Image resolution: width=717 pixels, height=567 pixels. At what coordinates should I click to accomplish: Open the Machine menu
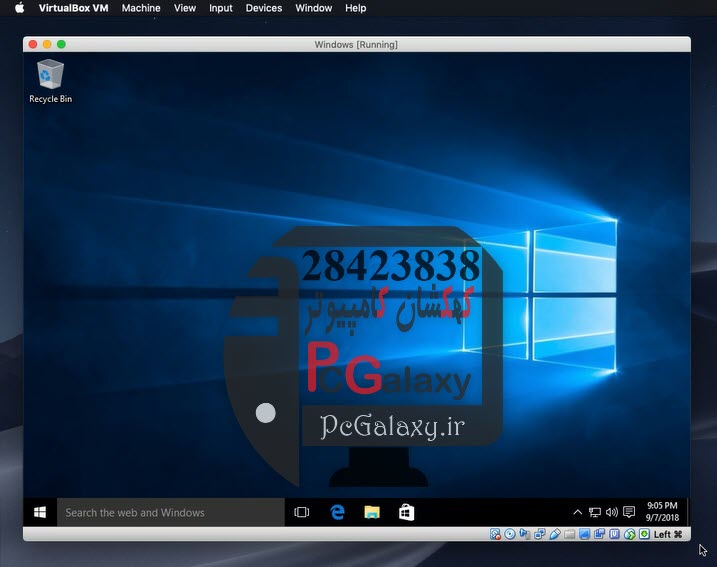[140, 8]
